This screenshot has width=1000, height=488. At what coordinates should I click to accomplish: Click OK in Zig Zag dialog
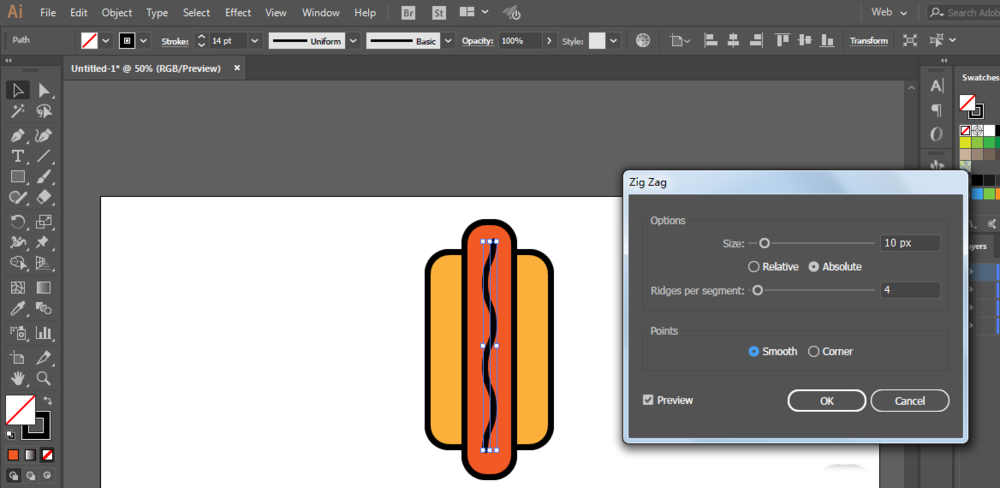tap(826, 400)
